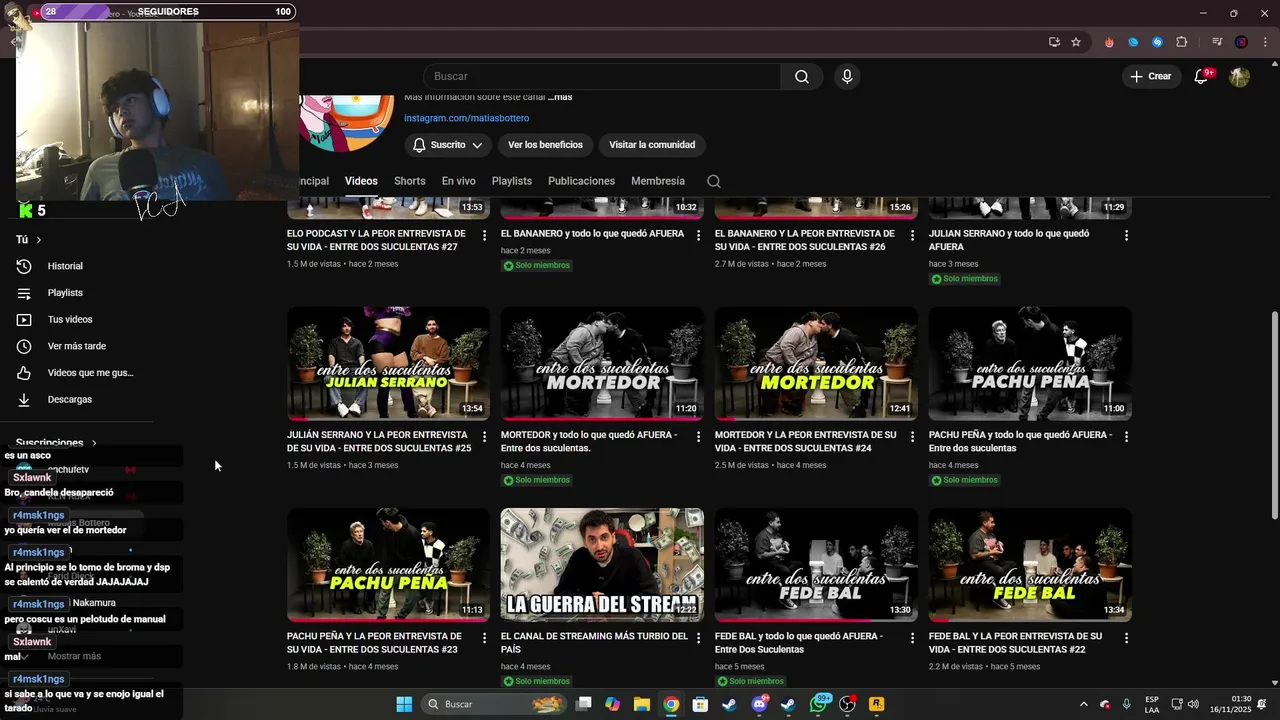1280x720 pixels.
Task: Open instagram.com/matiasbottero link
Action: coord(466,118)
